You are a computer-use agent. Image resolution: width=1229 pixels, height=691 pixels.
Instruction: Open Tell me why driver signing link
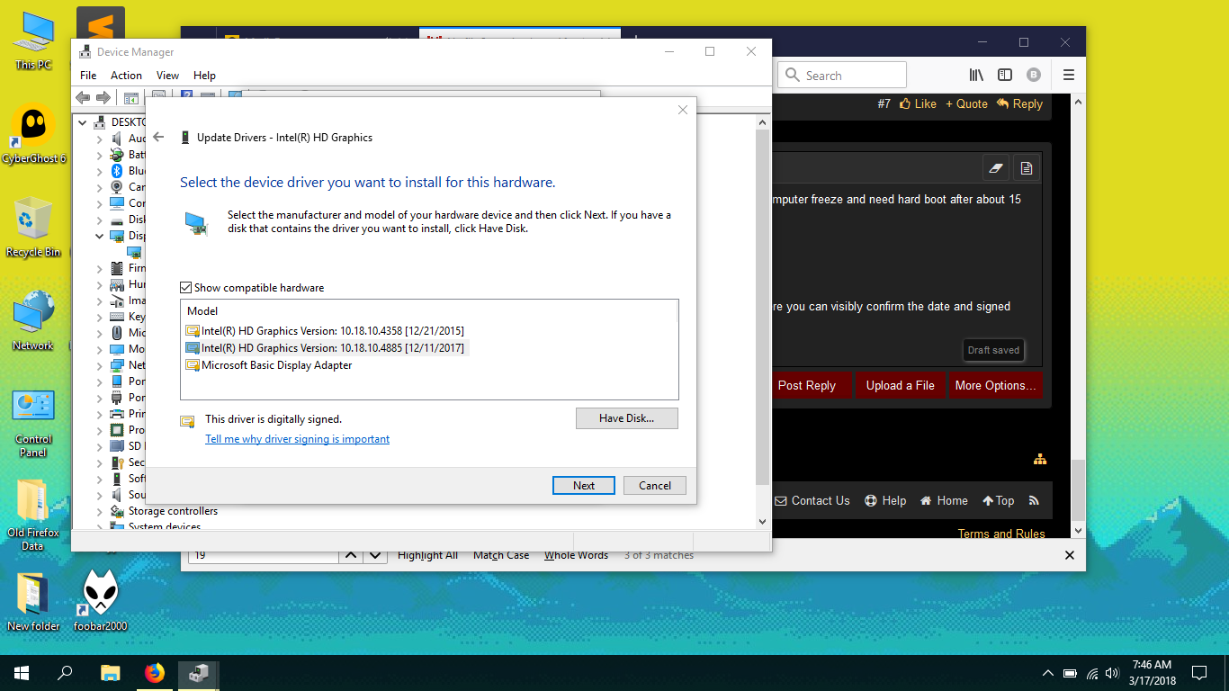click(x=297, y=439)
